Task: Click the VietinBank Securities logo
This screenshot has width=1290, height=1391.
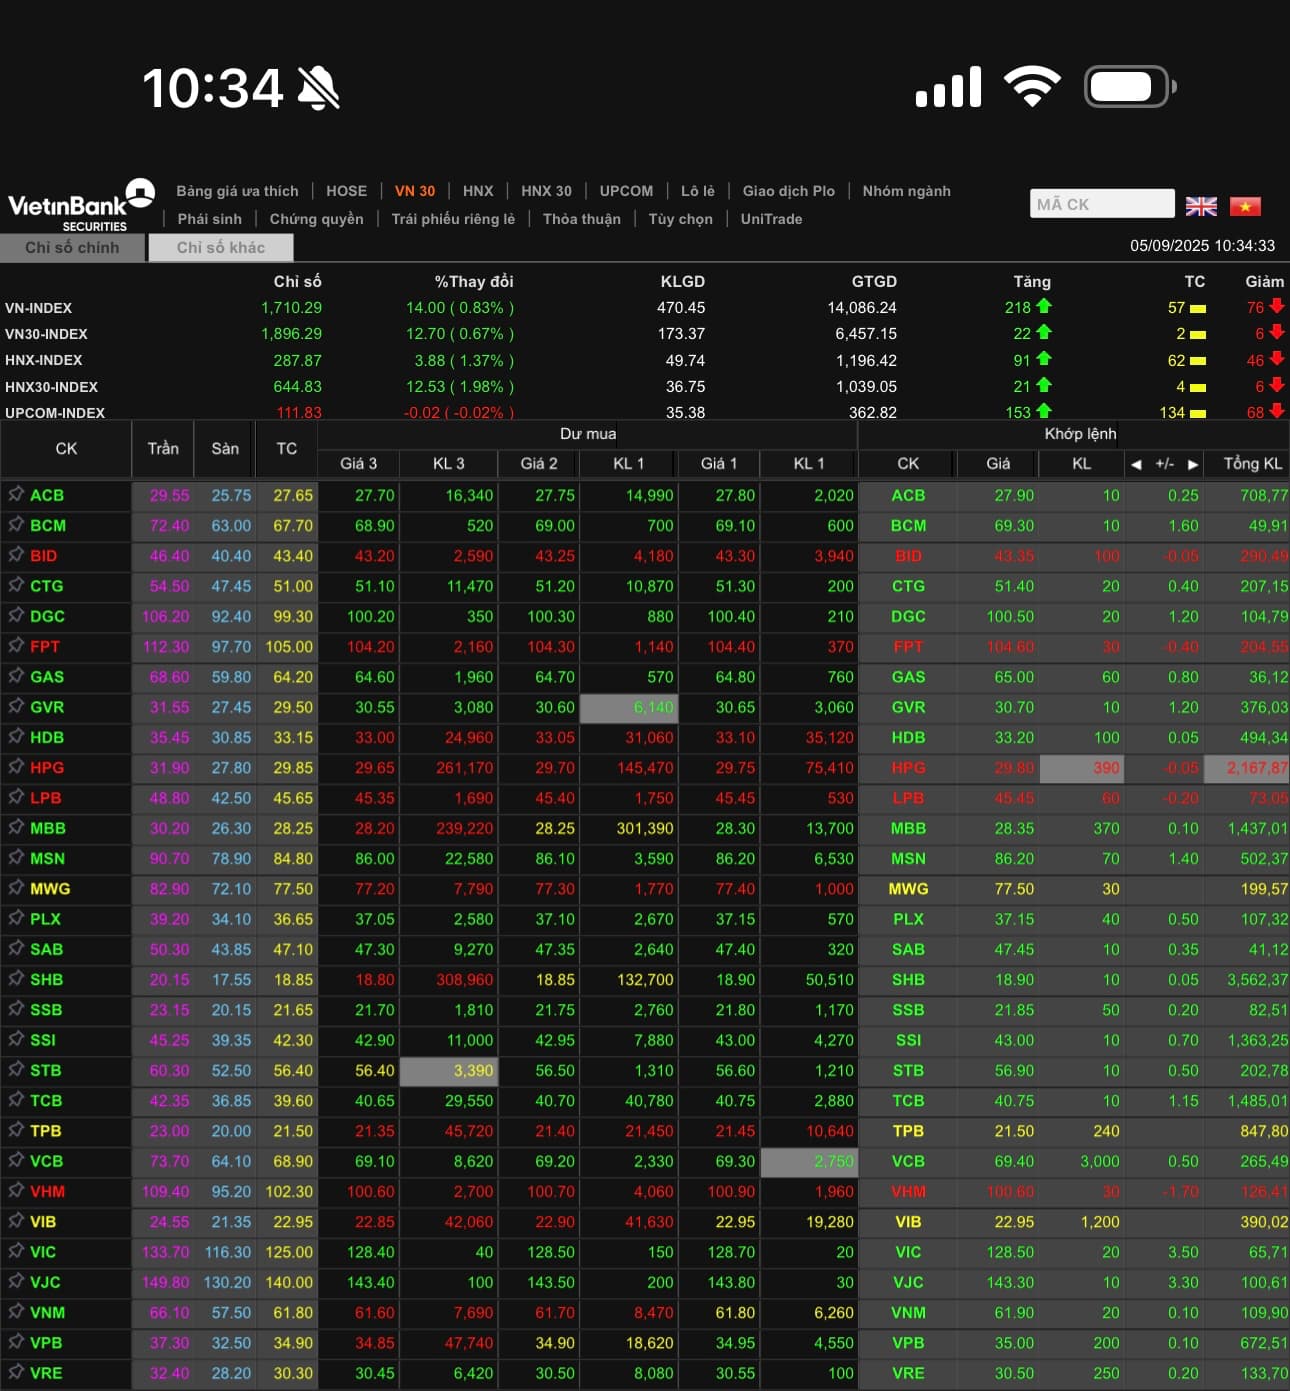Action: click(81, 206)
